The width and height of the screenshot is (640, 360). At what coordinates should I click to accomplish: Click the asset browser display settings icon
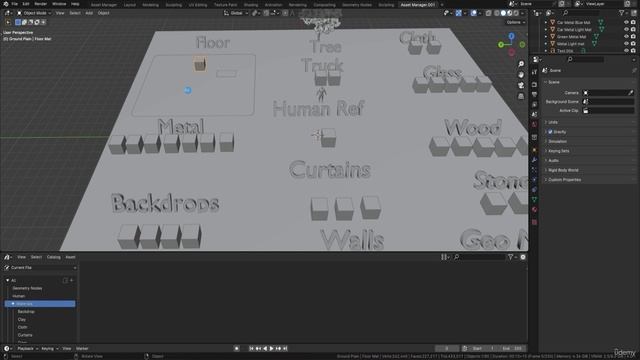coord(444,257)
